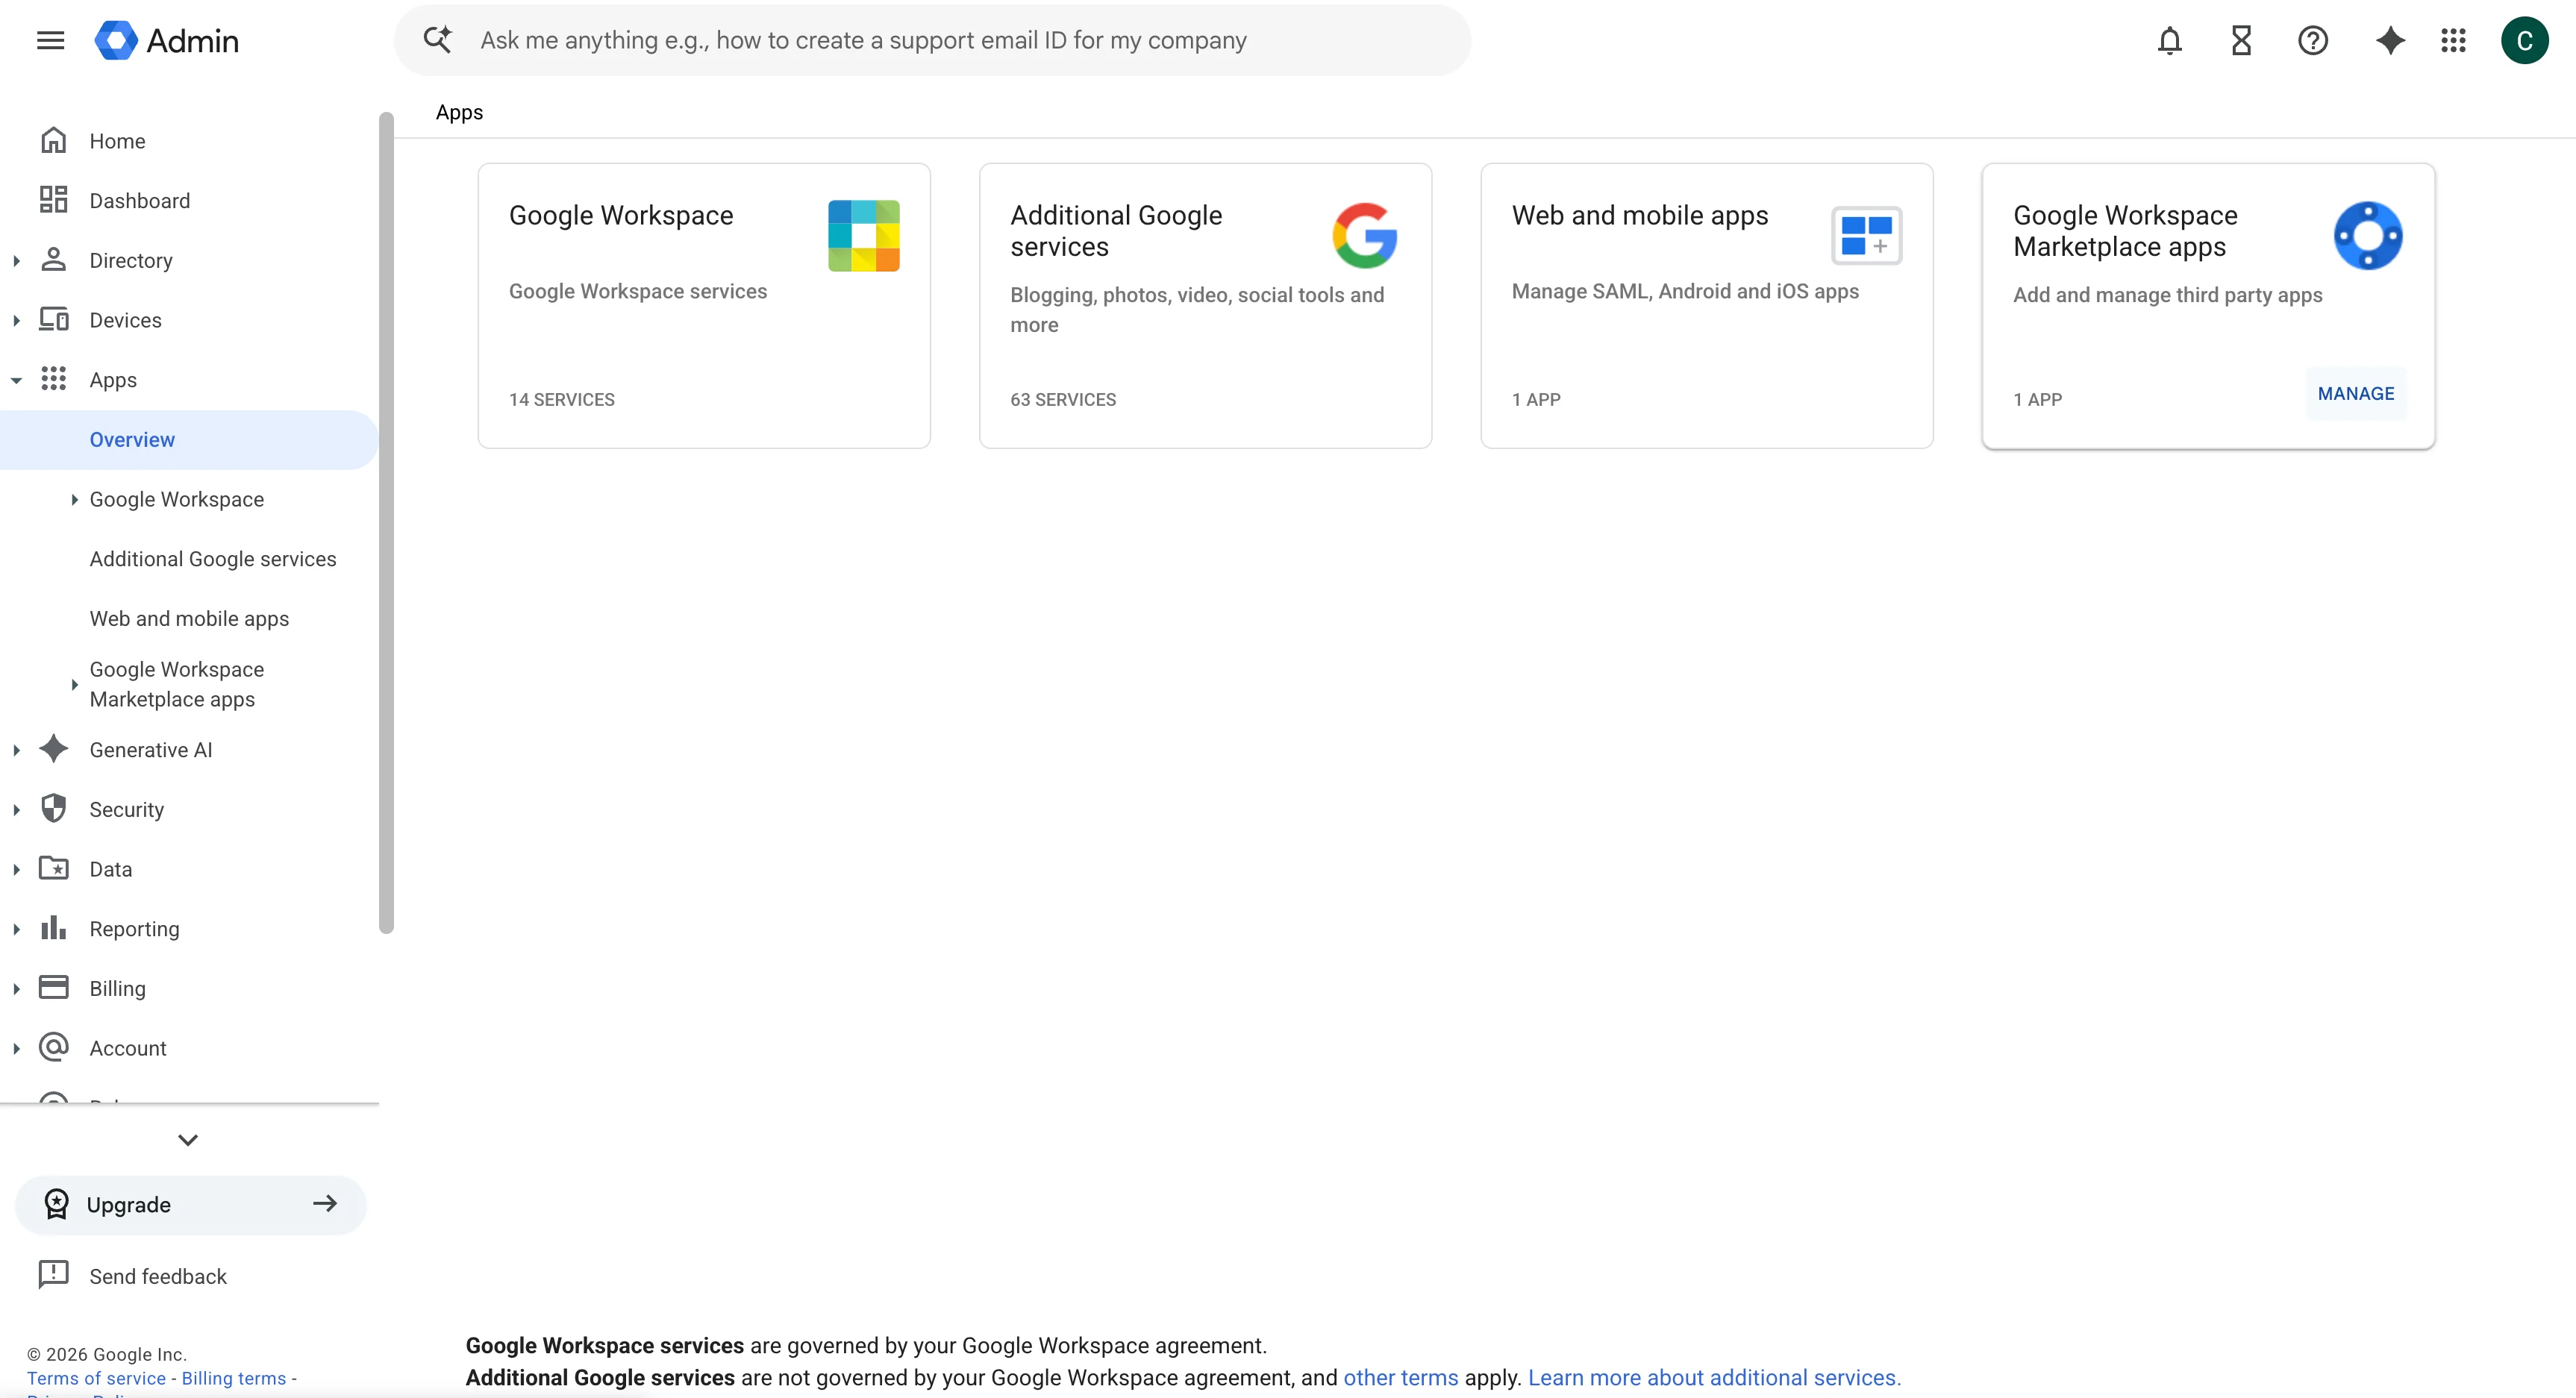The height and width of the screenshot is (1398, 2576).
Task: Expand the Reporting section arrow
Action: [16, 929]
